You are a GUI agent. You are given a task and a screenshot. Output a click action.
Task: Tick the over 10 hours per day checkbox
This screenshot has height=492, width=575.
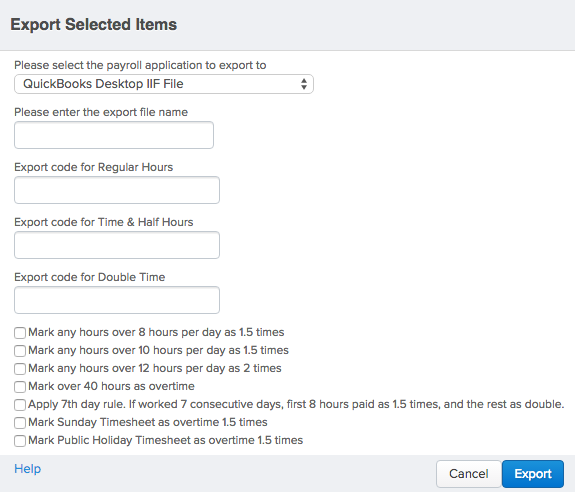(20, 351)
